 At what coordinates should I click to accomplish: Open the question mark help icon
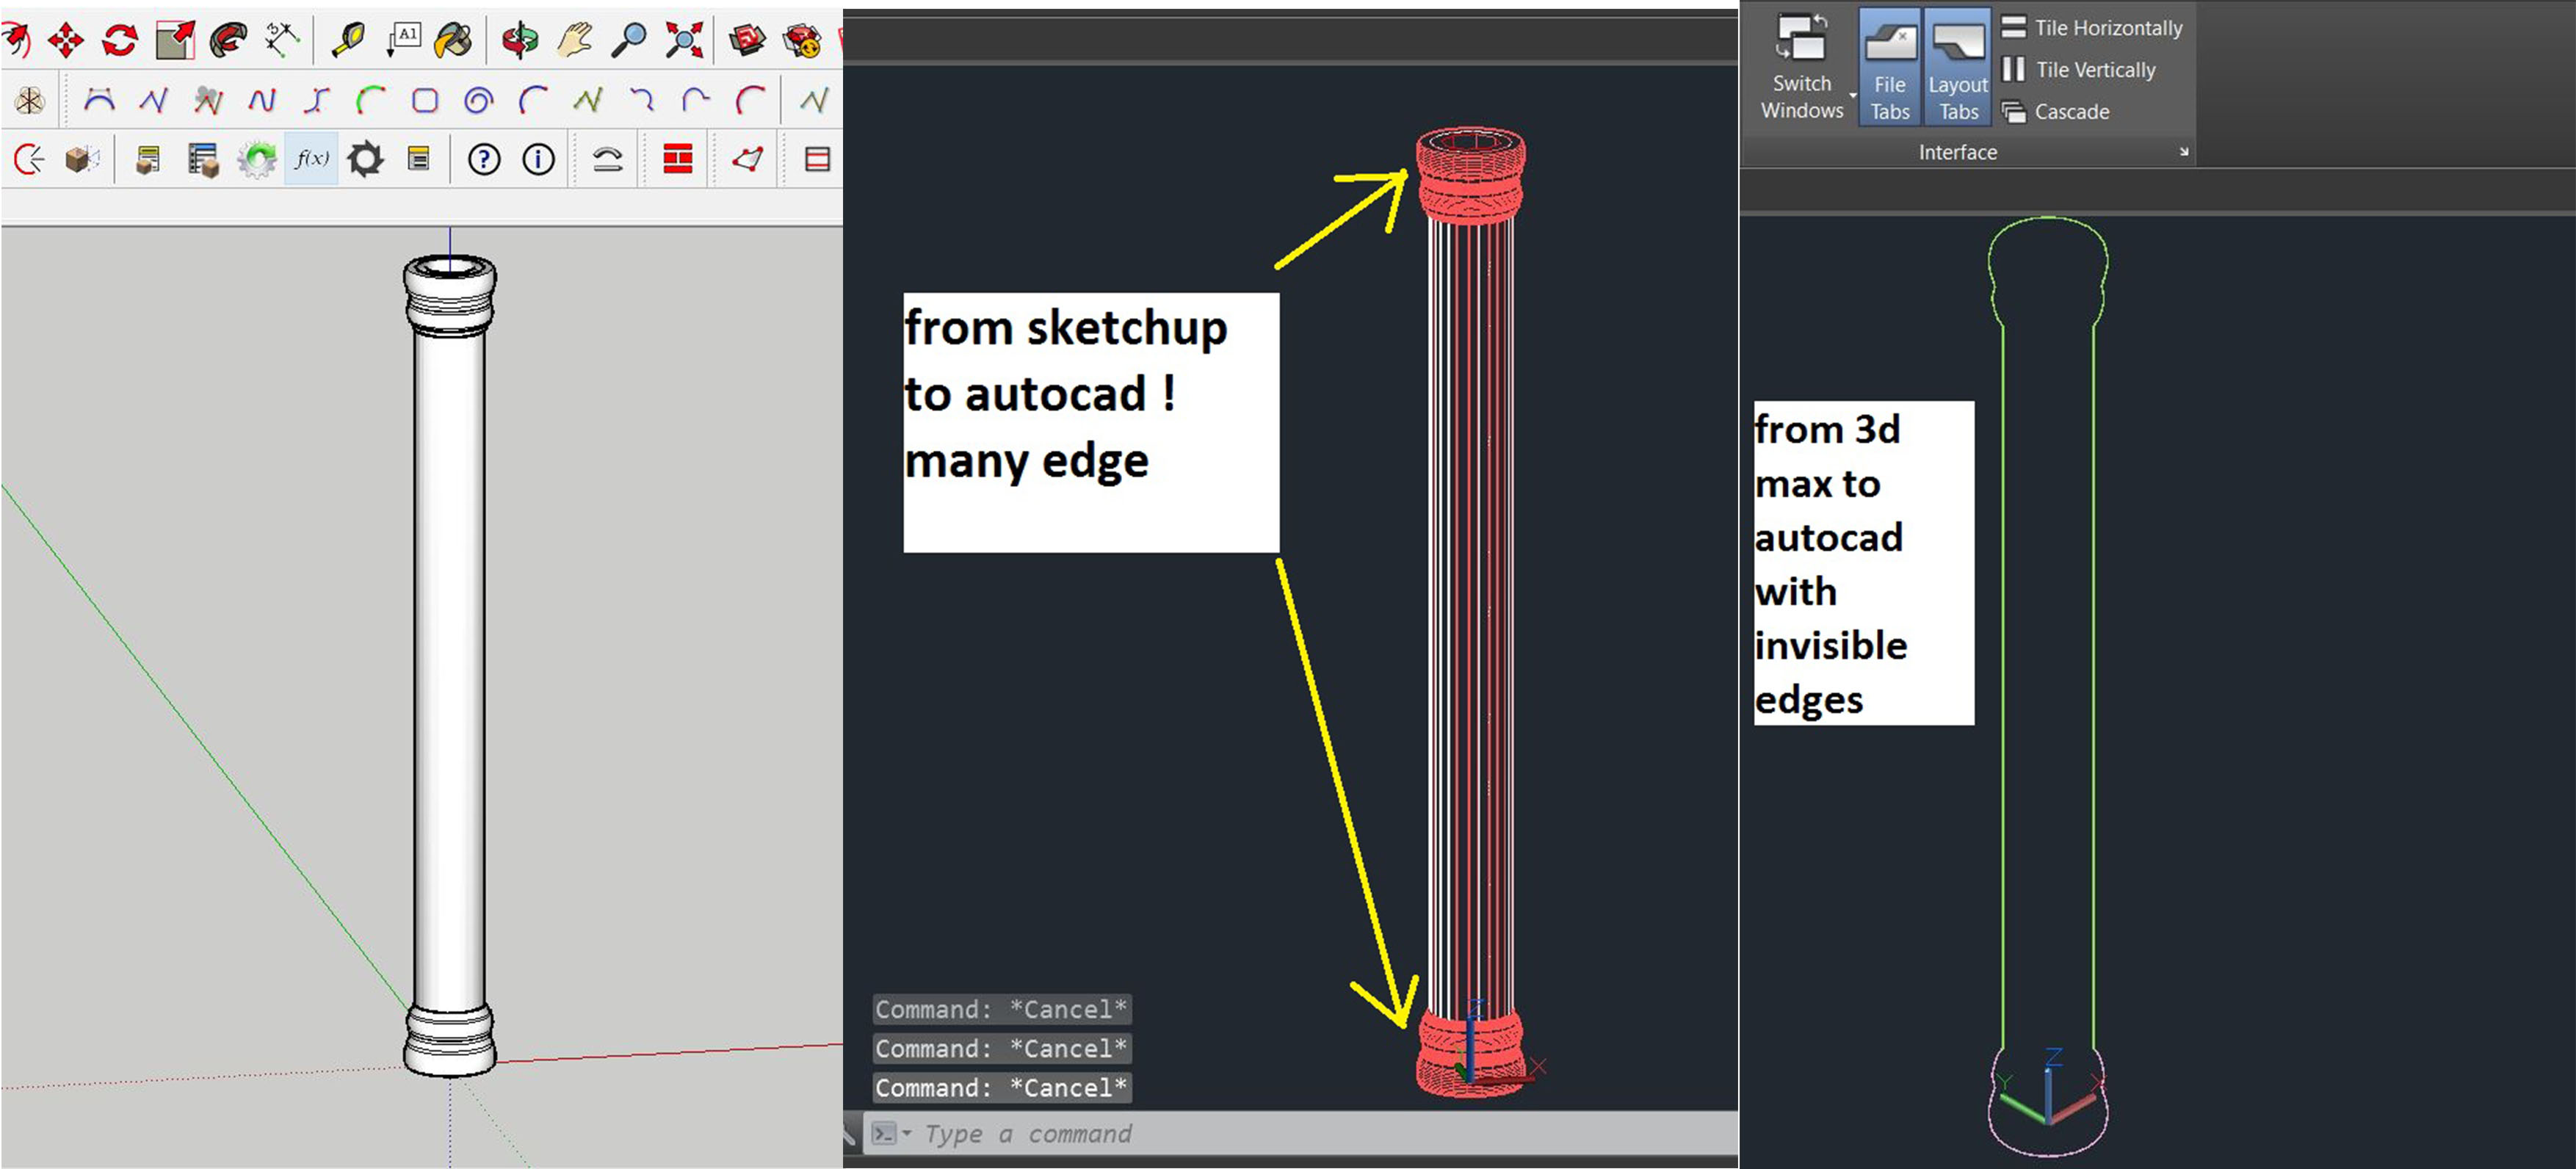point(484,159)
